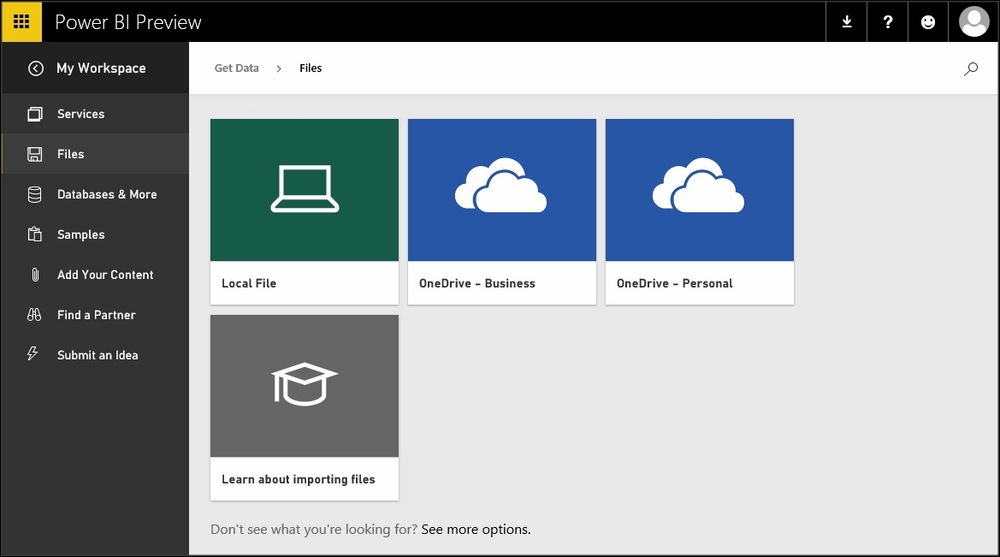Open the help question mark icon
The width and height of the screenshot is (1000, 557).
point(888,22)
